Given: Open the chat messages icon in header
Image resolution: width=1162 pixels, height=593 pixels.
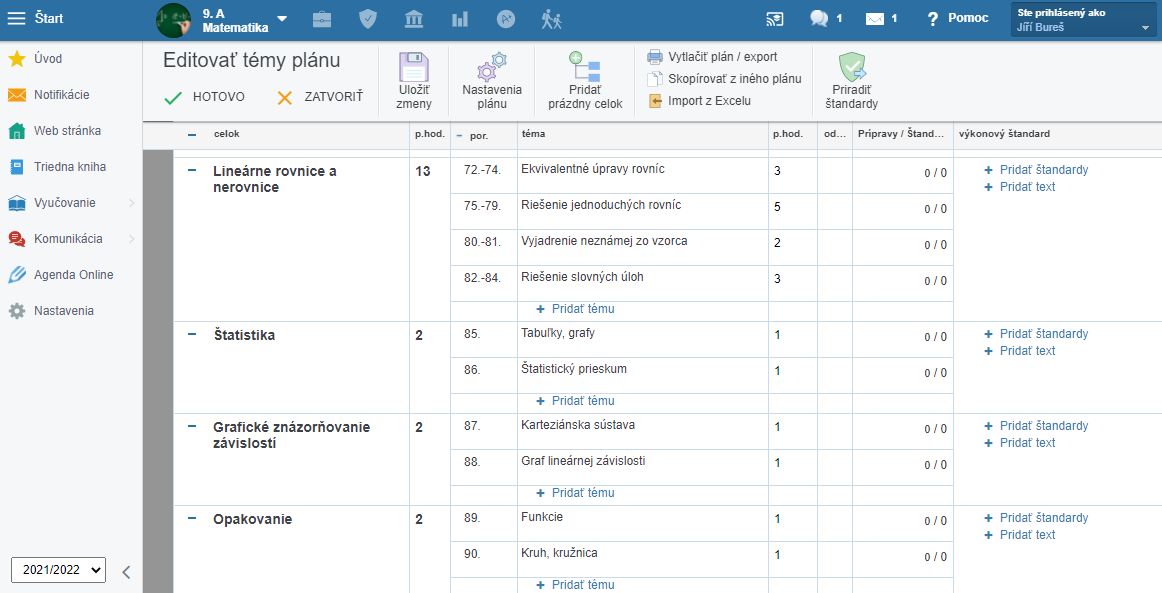Looking at the screenshot, I should click(x=819, y=18).
